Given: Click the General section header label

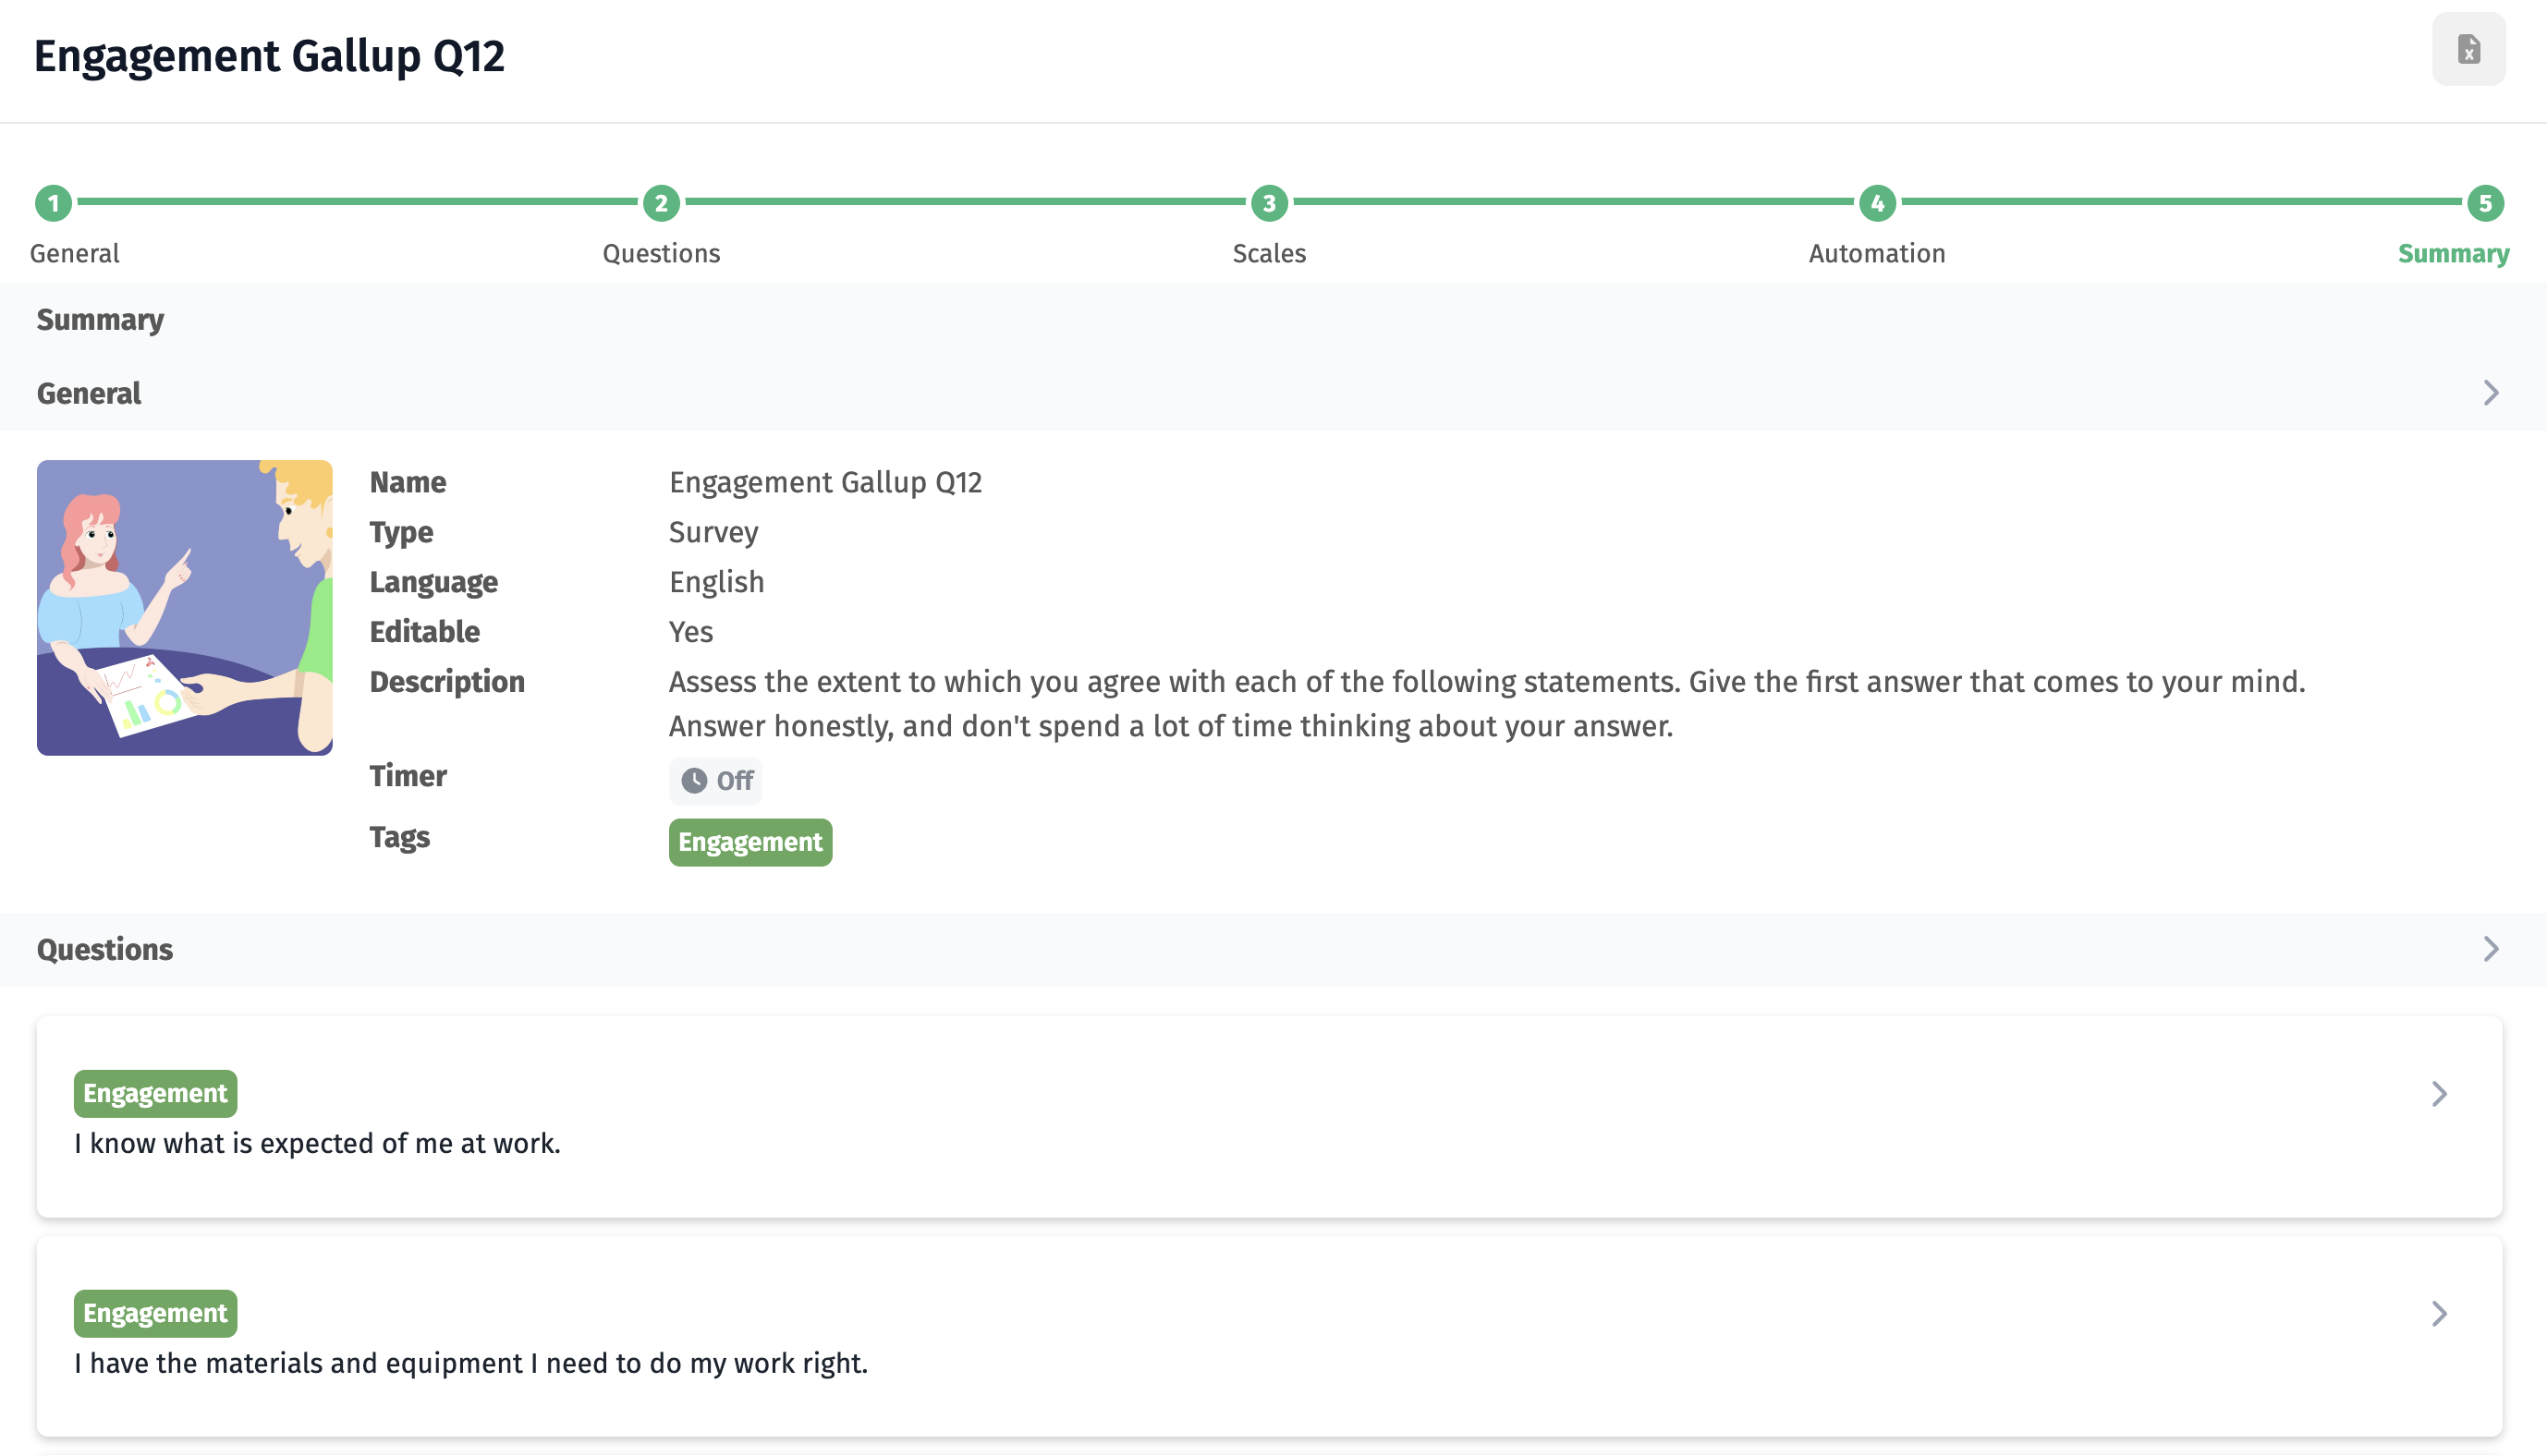Looking at the screenshot, I should click(89, 393).
